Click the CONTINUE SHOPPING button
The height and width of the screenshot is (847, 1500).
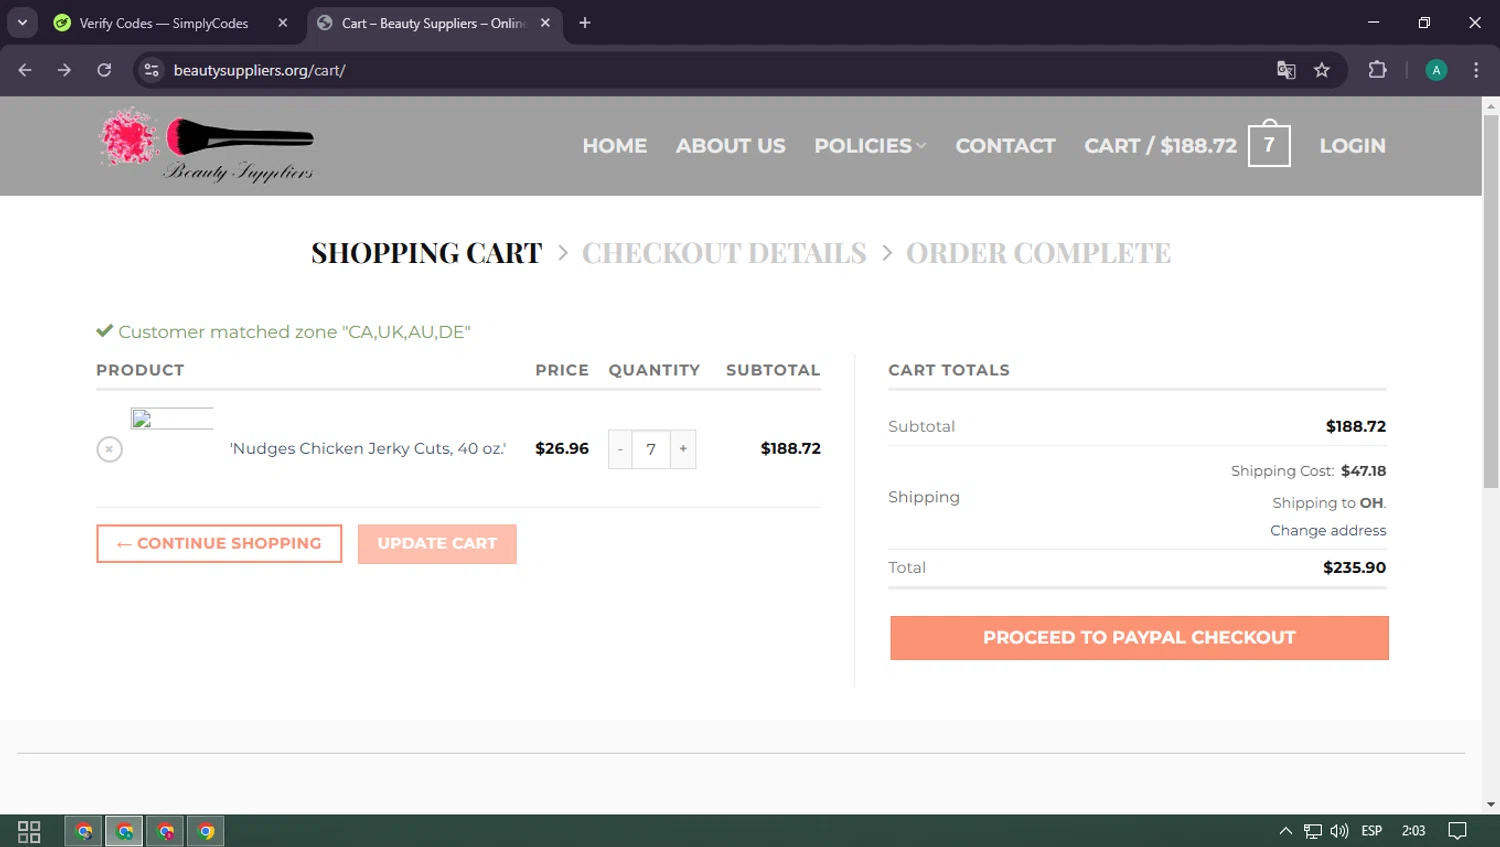219,544
